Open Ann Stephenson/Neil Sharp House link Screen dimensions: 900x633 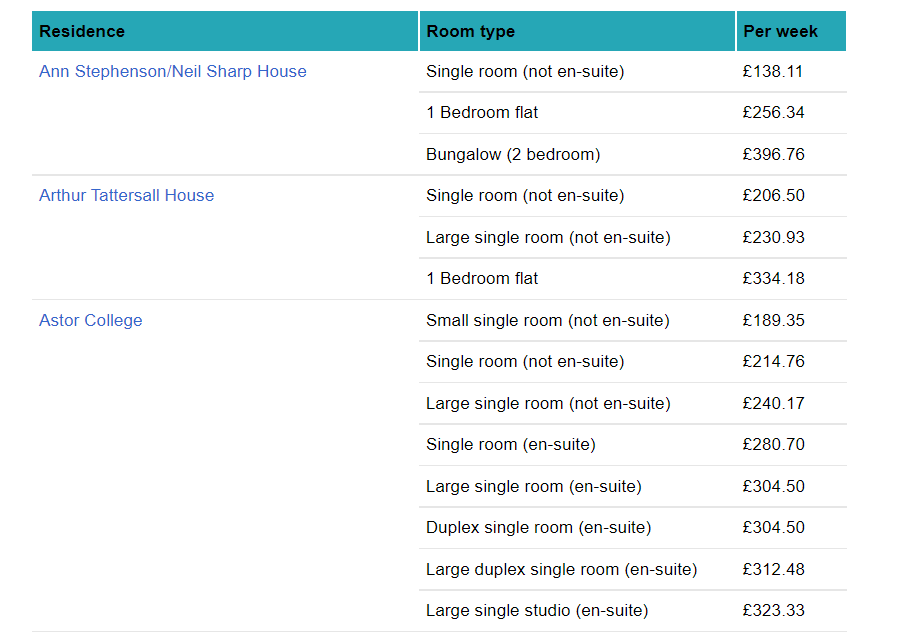(172, 72)
